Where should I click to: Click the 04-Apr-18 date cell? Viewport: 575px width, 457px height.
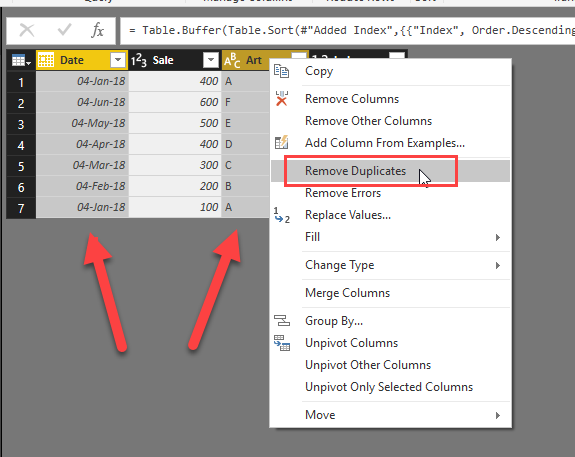(82, 144)
